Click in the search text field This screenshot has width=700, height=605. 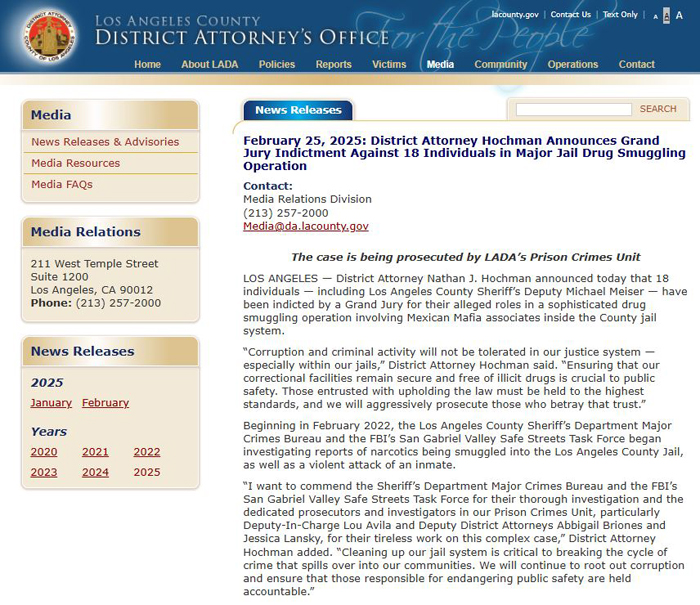coord(573,109)
